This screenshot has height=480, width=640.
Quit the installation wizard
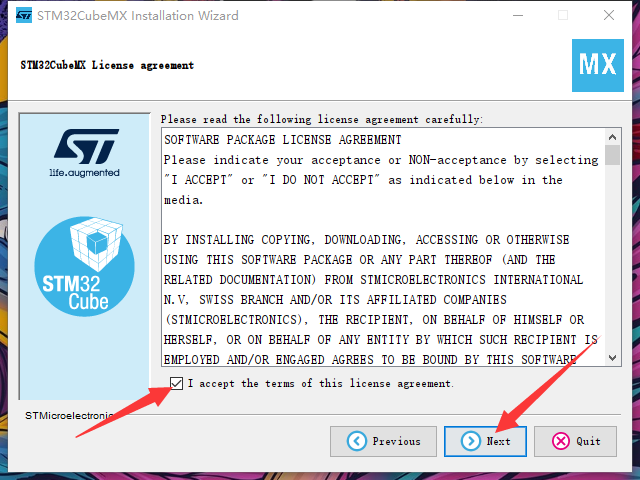pyautogui.click(x=575, y=441)
